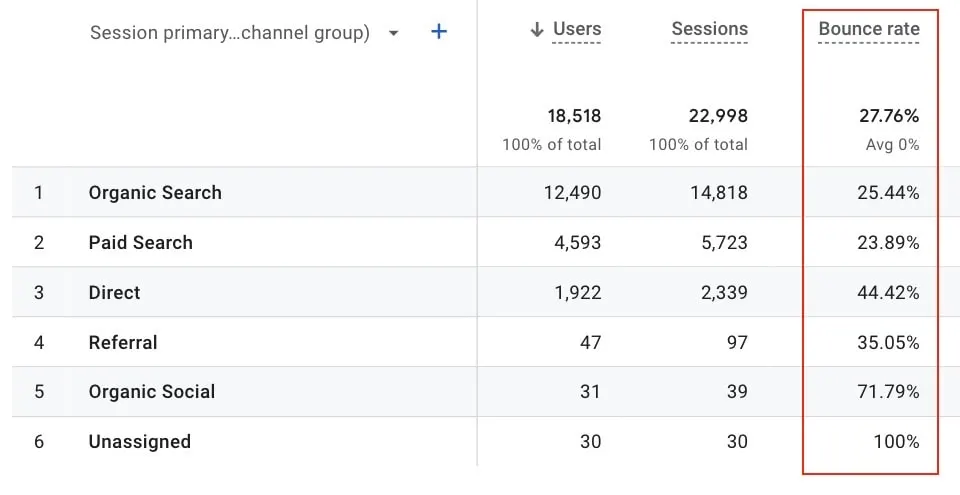This screenshot has width=960, height=495.
Task: Sort by the Users column header
Action: [x=577, y=29]
